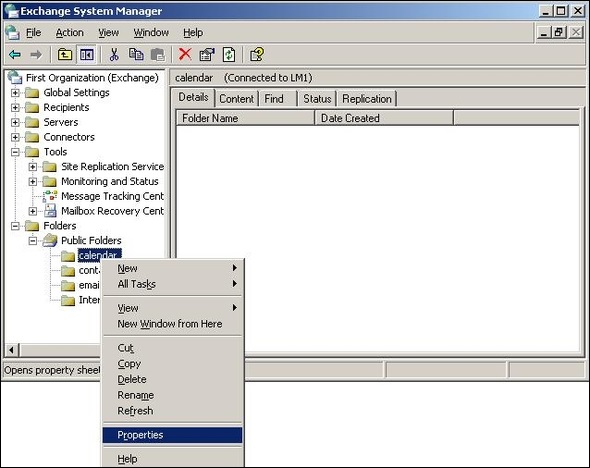Screen dimensions: 590x468
Task: Switch to the Replication tab
Action: coord(367,99)
